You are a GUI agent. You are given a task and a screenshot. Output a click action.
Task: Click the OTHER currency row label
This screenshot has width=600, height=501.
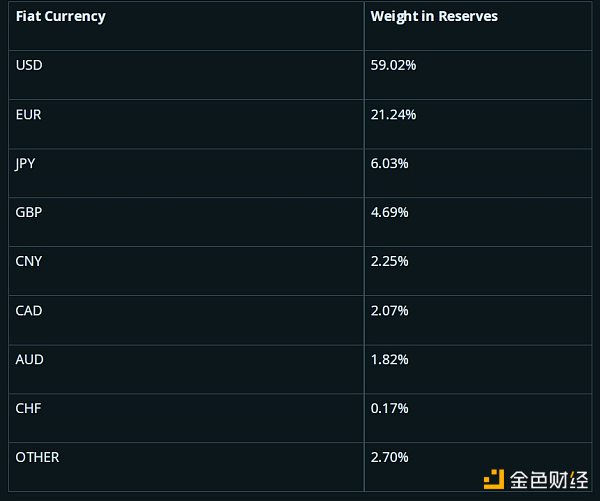coord(38,457)
